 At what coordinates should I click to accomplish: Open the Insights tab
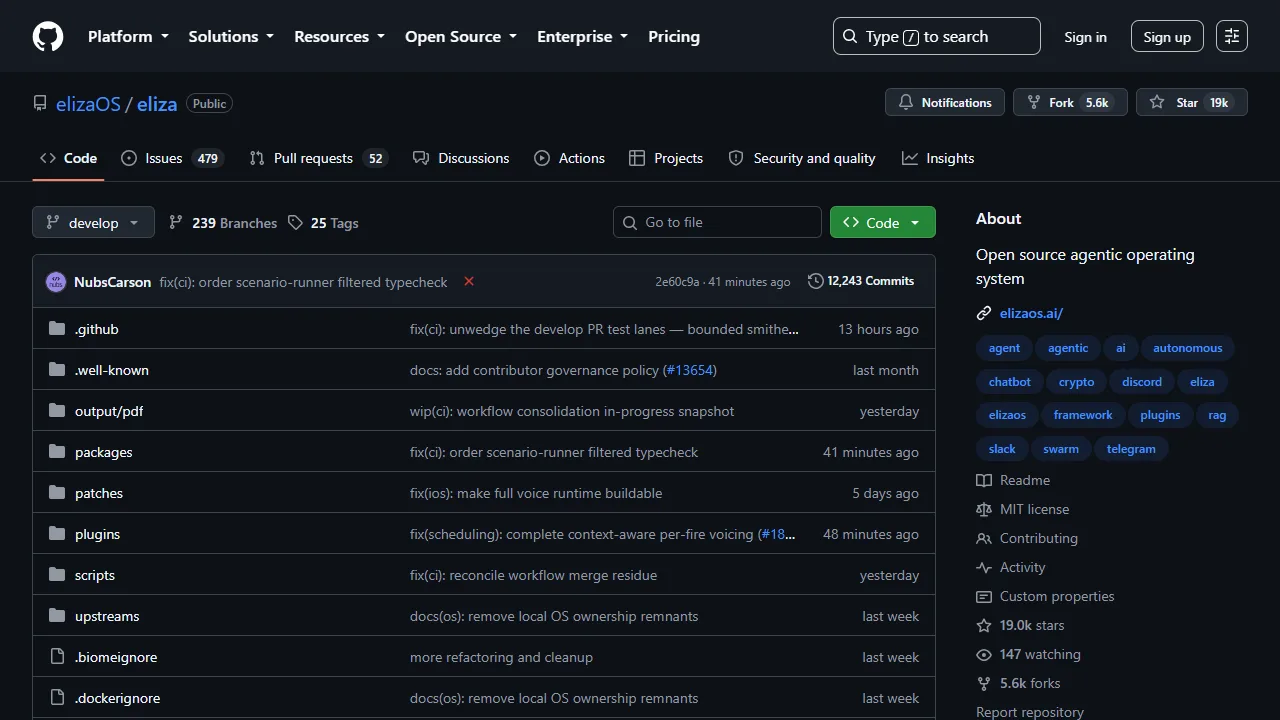(x=938, y=158)
